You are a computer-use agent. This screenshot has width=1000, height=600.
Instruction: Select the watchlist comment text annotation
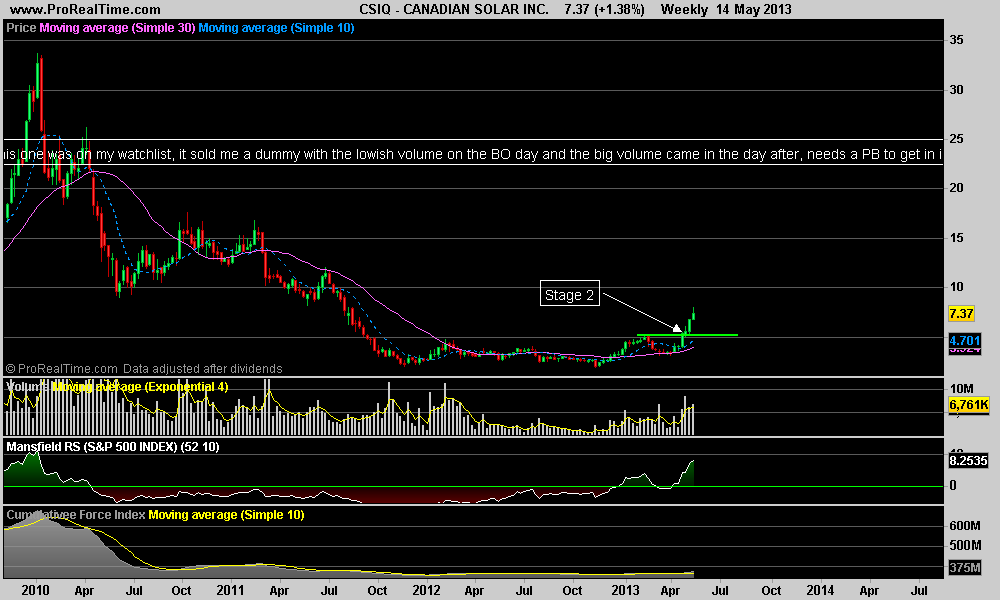(473, 154)
